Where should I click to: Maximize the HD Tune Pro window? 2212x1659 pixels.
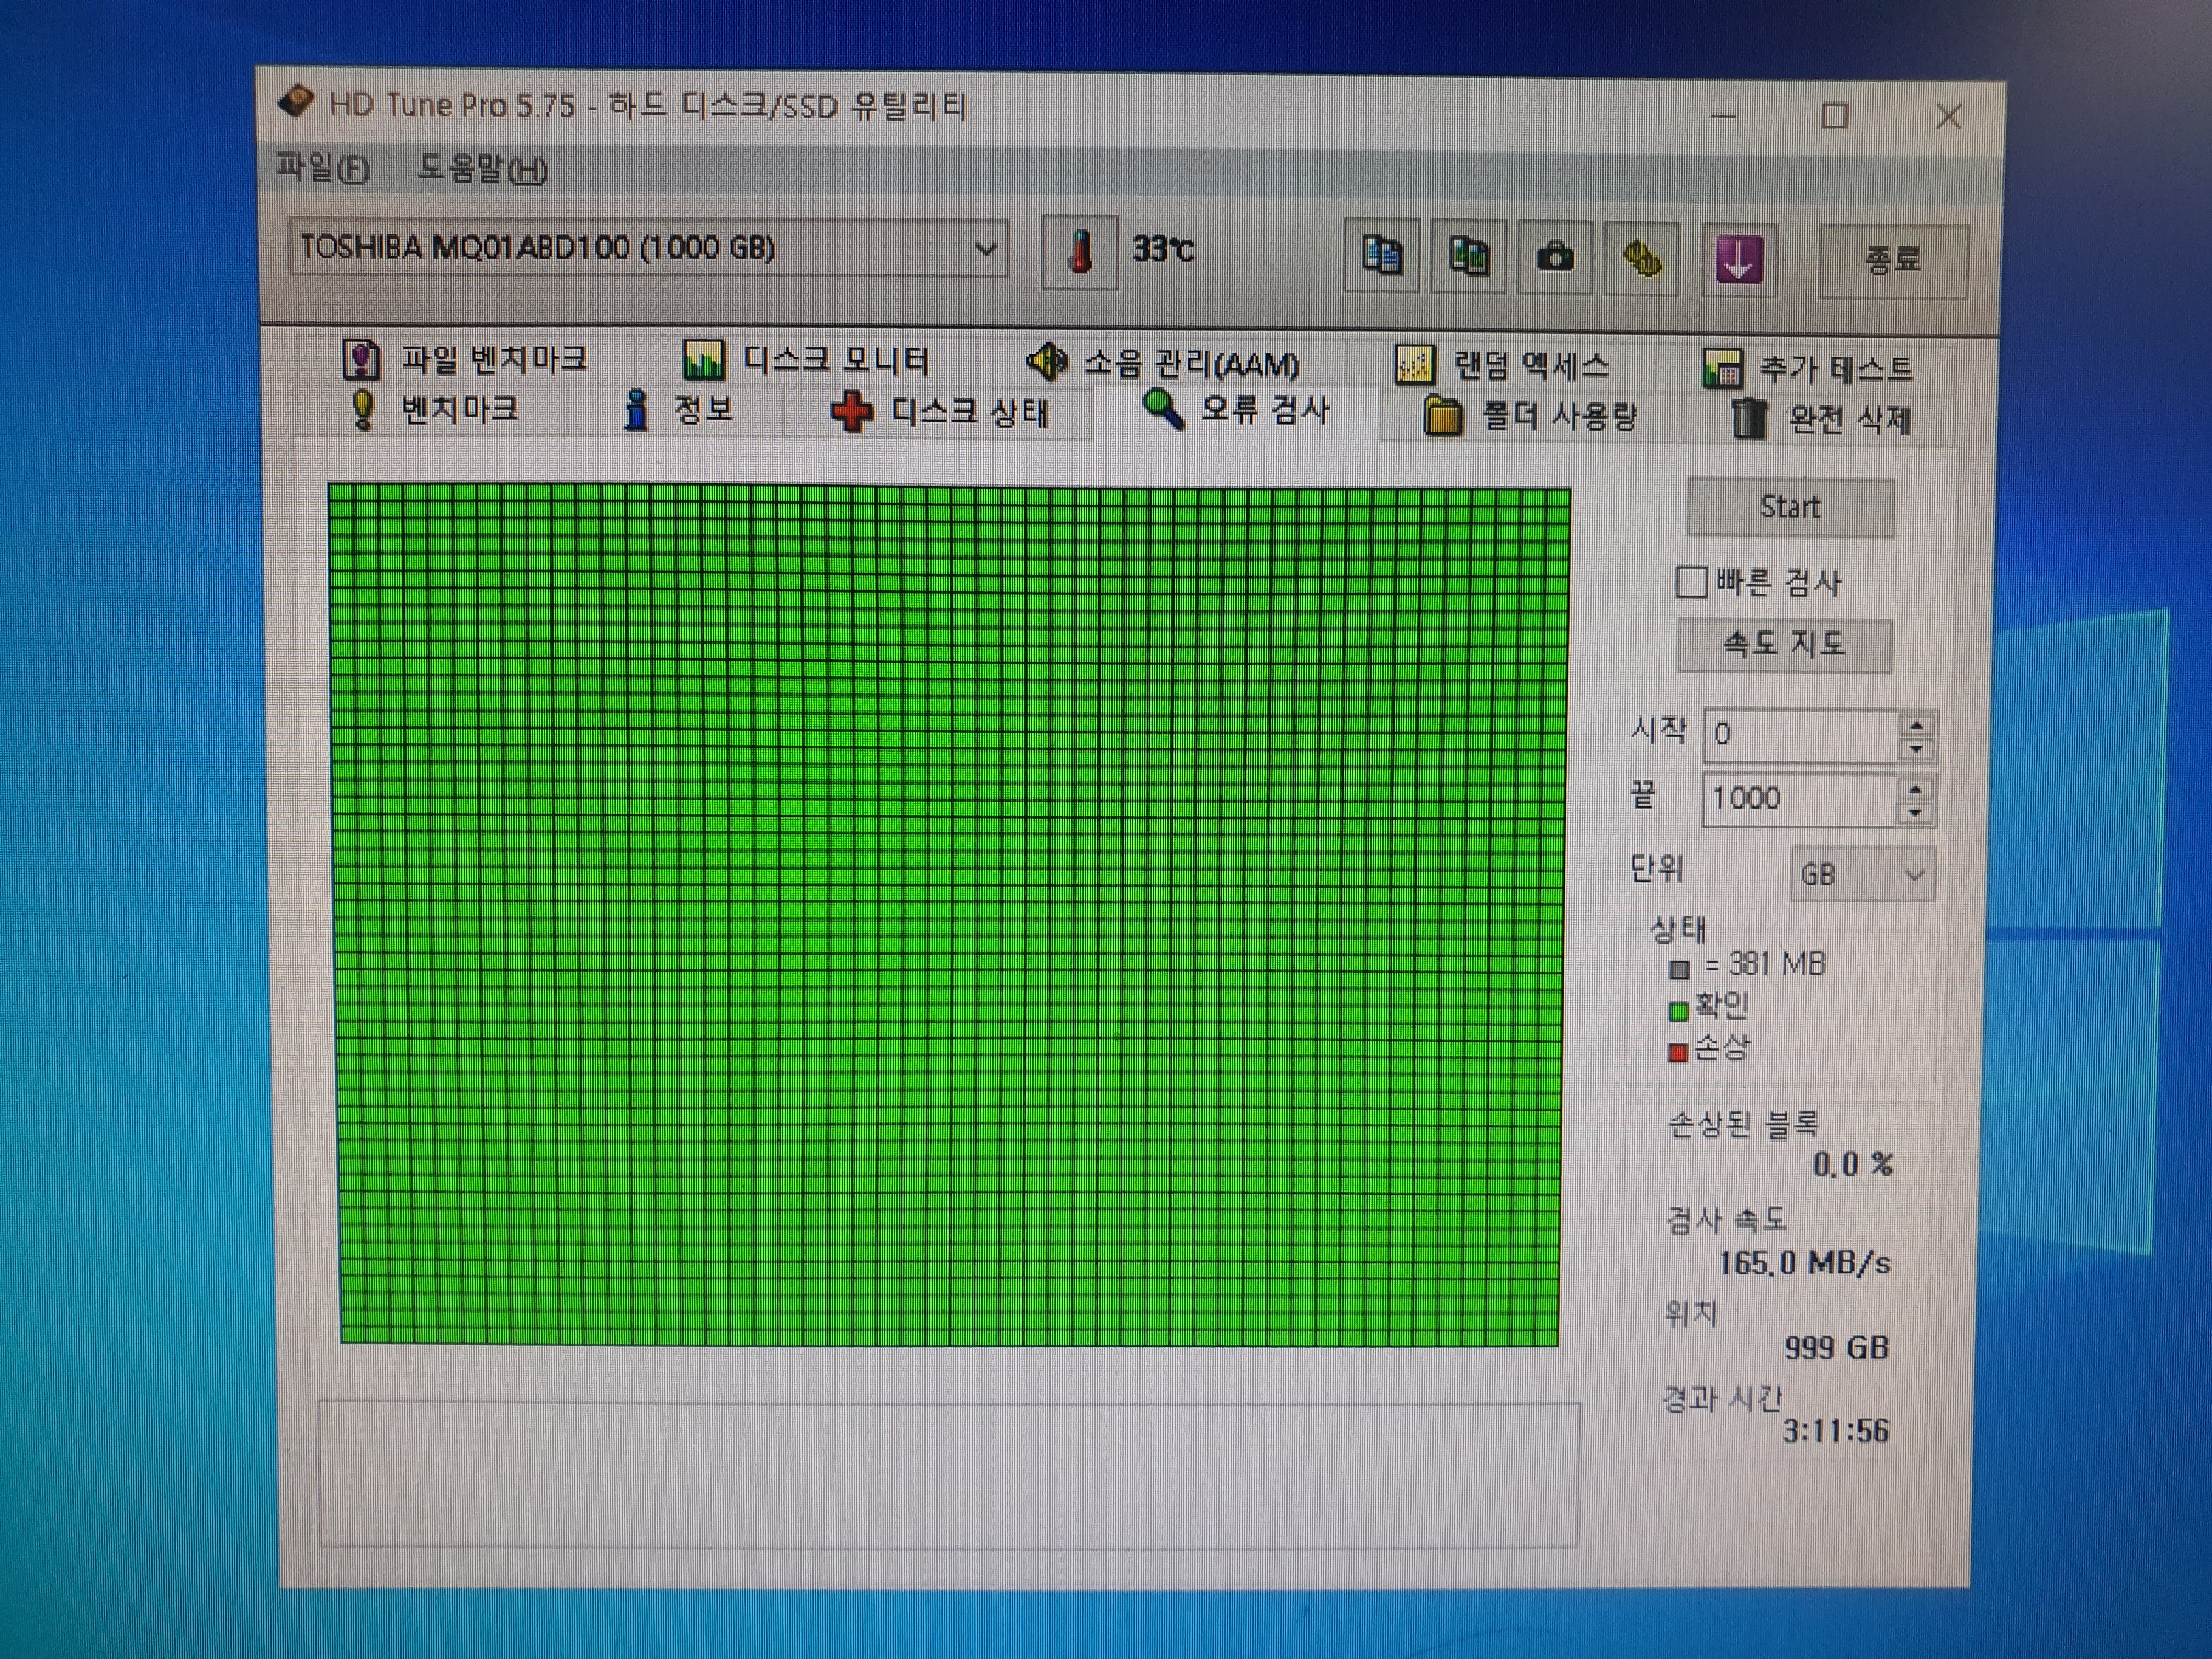pos(1834,116)
